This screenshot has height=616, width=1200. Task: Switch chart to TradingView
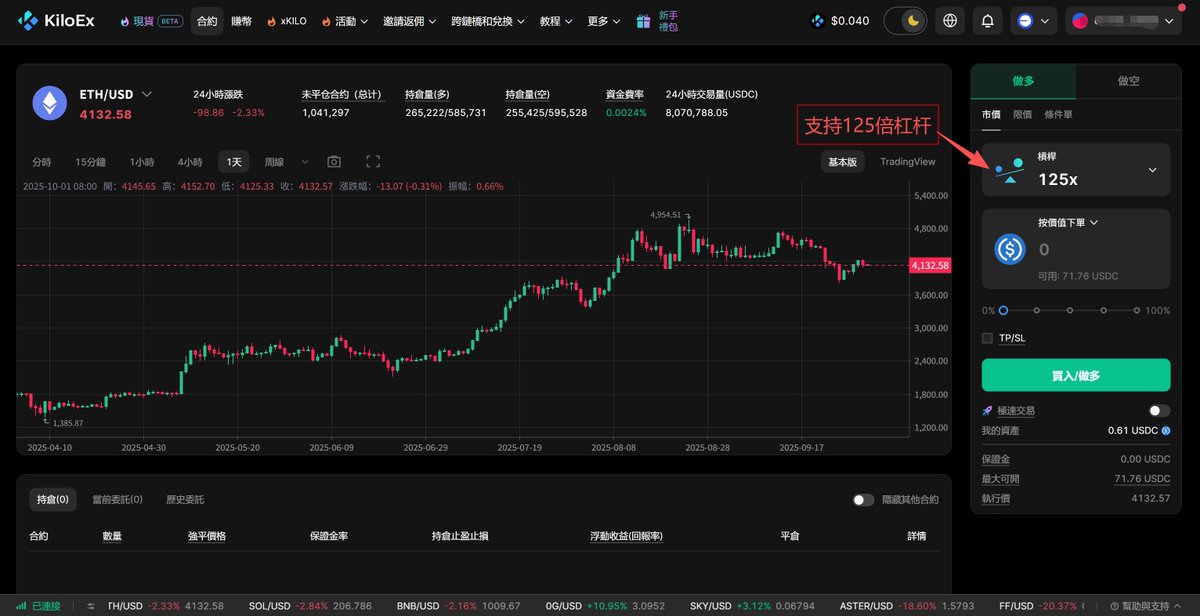pos(907,162)
